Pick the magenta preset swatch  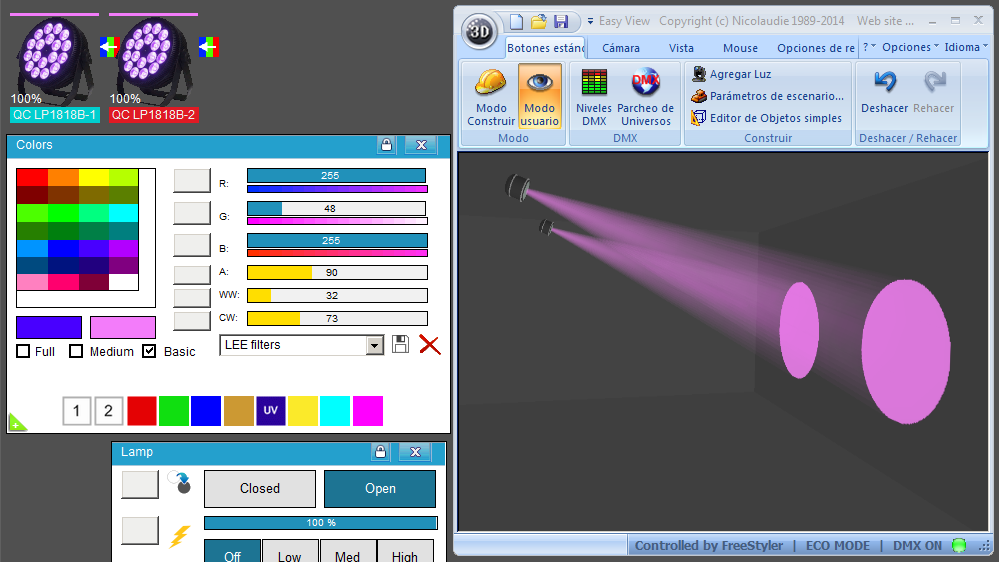tap(368, 410)
